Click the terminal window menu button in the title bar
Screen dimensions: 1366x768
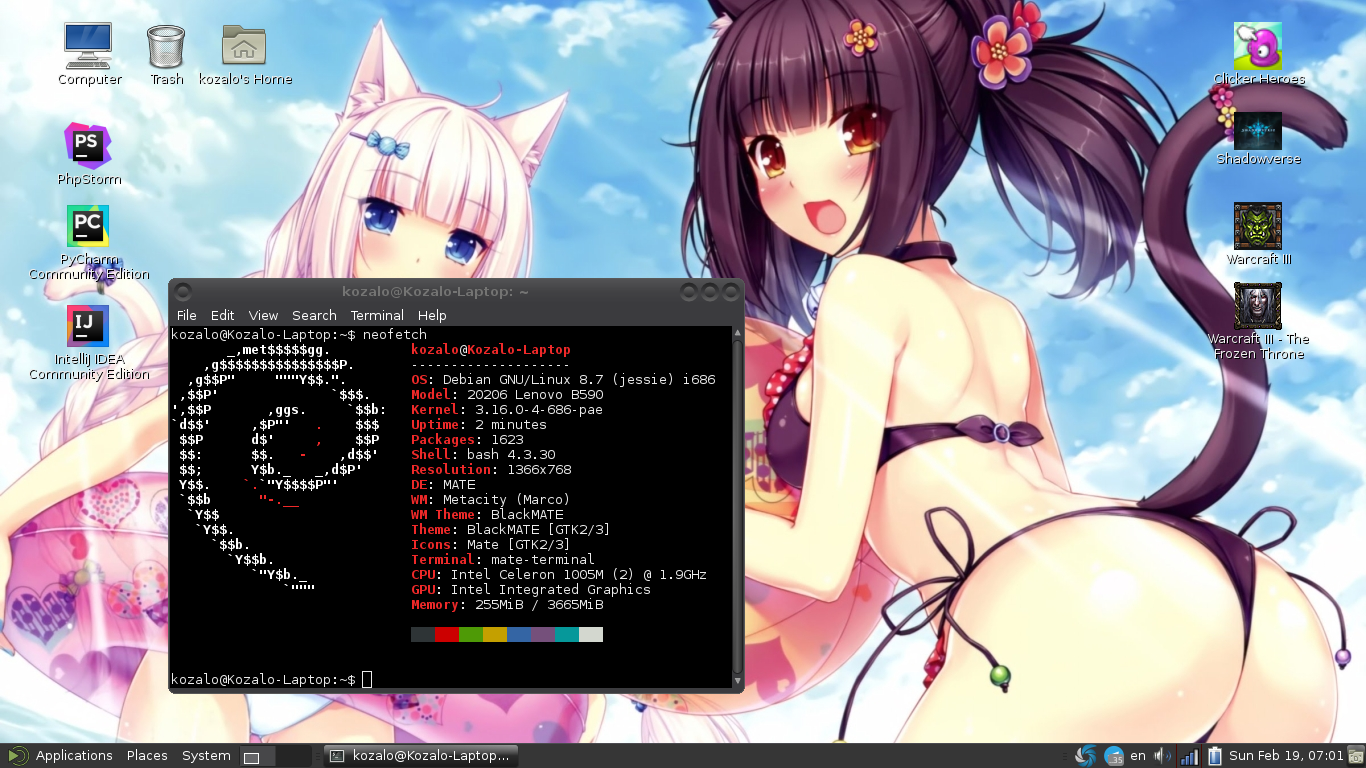point(183,291)
